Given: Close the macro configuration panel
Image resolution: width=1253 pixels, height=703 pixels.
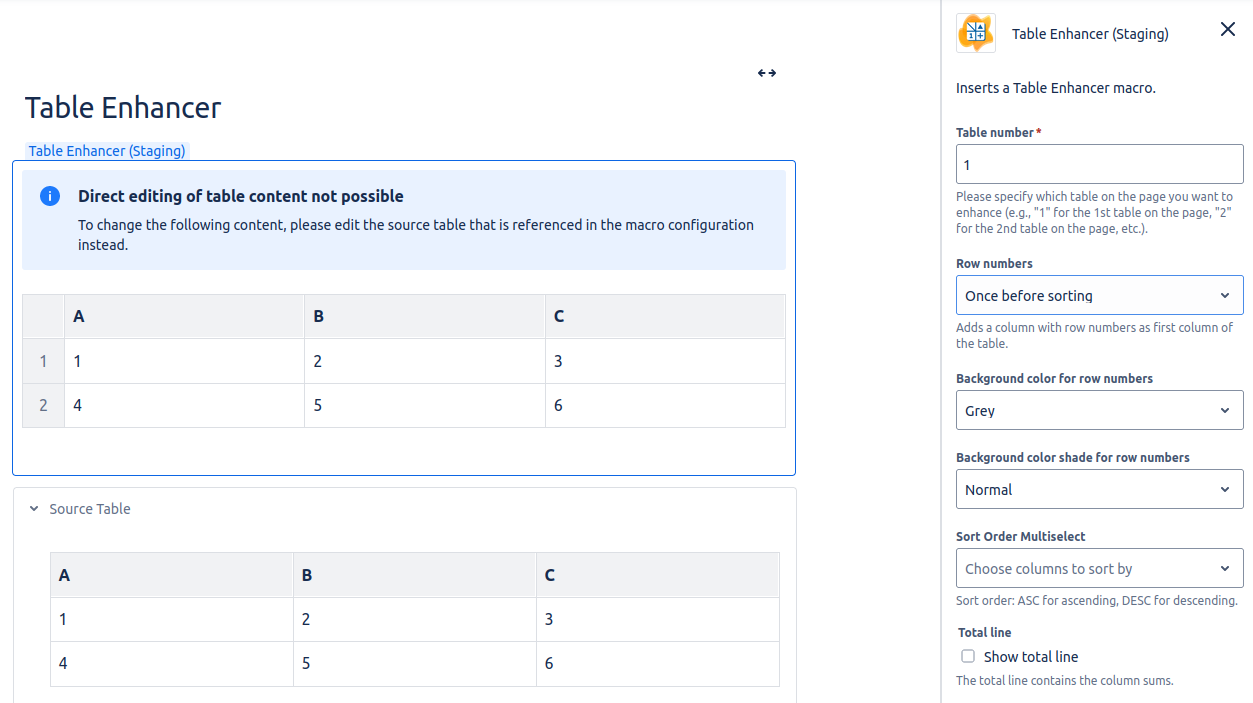Looking at the screenshot, I should tap(1227, 30).
